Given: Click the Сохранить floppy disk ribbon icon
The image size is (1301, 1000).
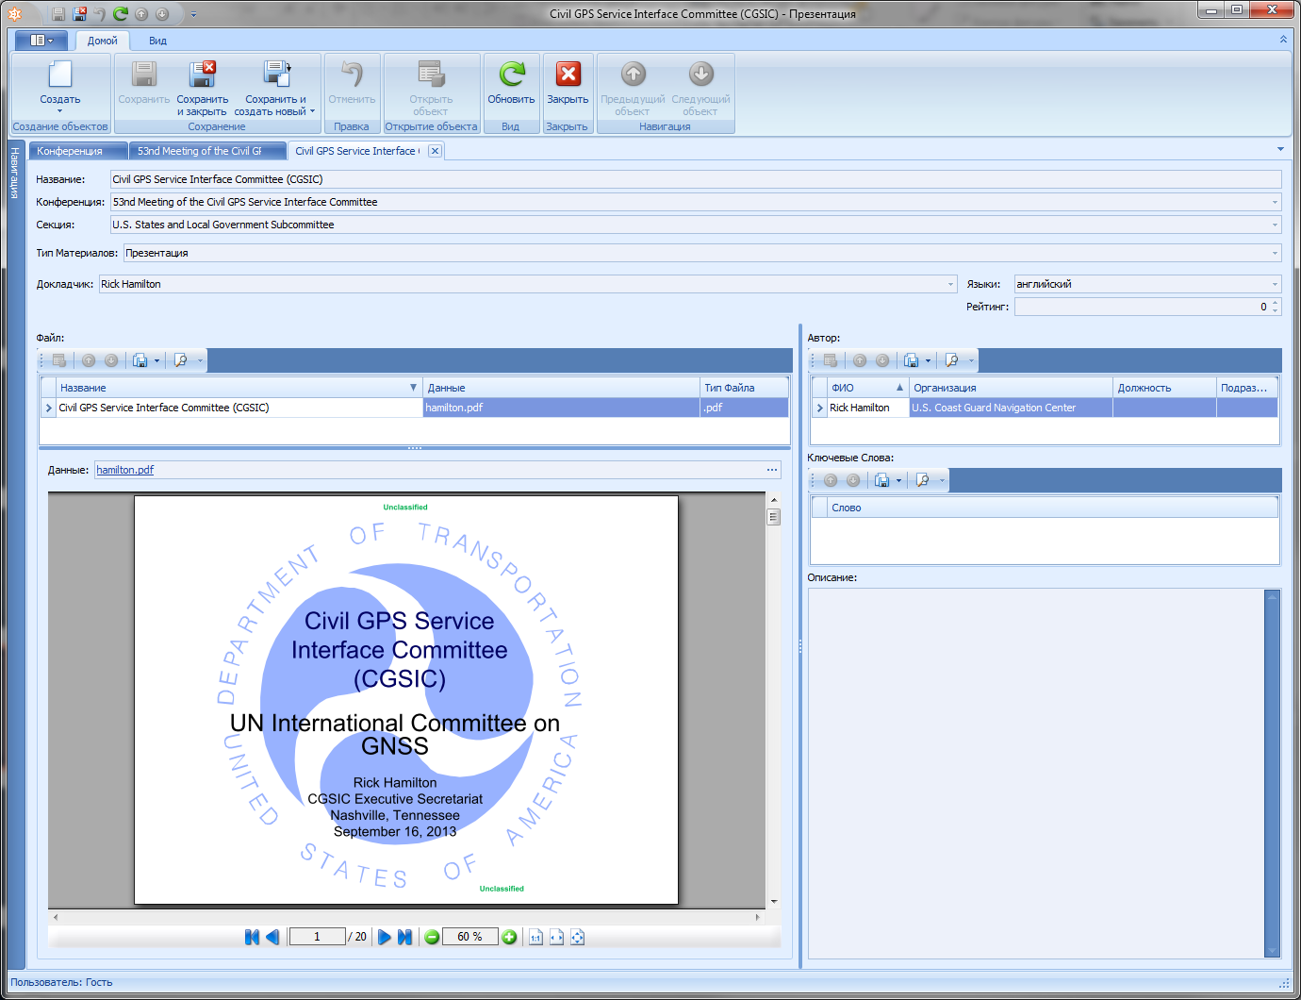Looking at the screenshot, I should (x=144, y=74).
